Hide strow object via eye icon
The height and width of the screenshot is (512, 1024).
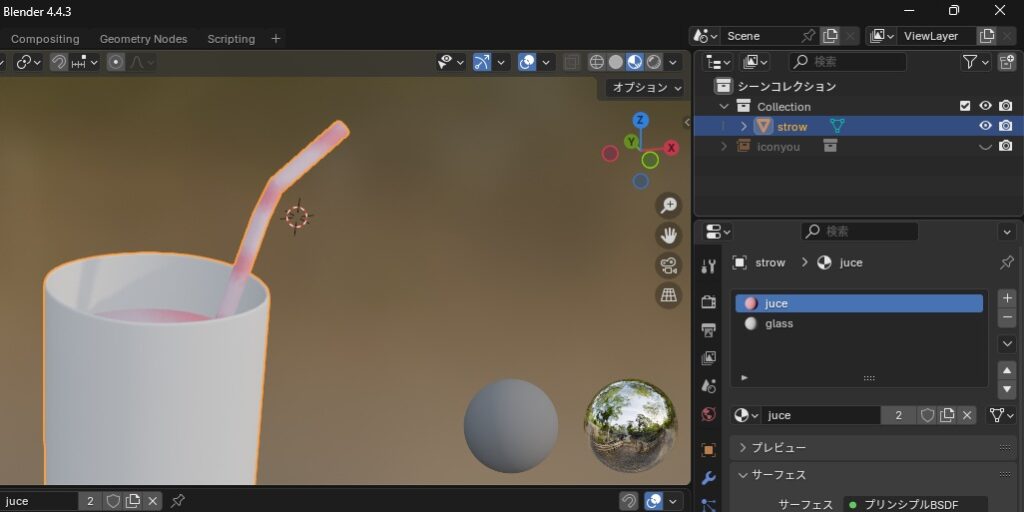coord(985,126)
